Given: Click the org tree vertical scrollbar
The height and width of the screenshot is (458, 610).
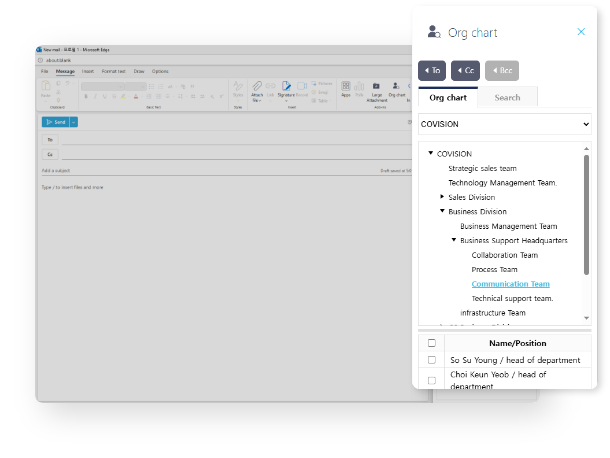Looking at the screenshot, I should (586, 215).
